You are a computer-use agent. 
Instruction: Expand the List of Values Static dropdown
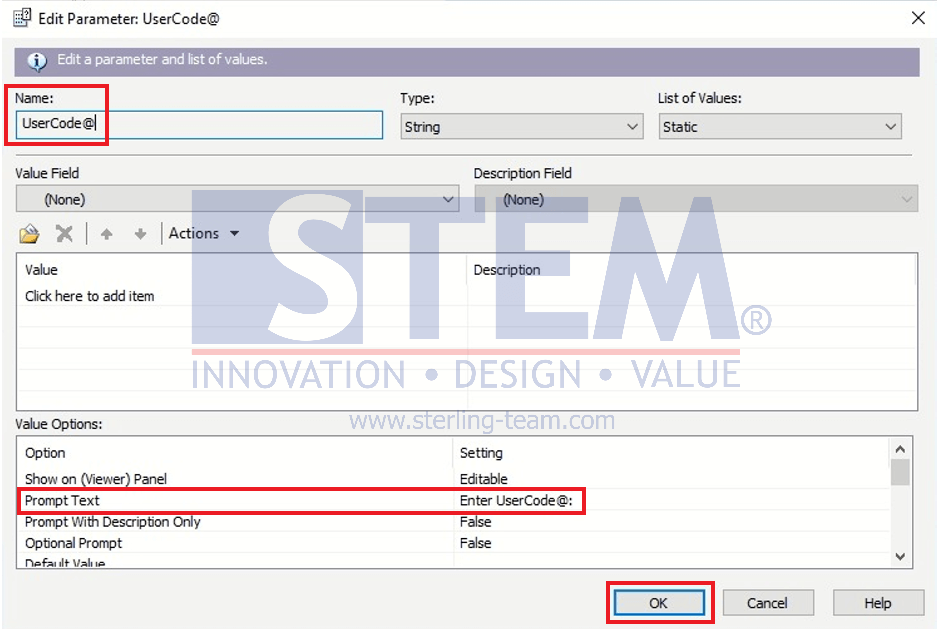[x=780, y=127]
